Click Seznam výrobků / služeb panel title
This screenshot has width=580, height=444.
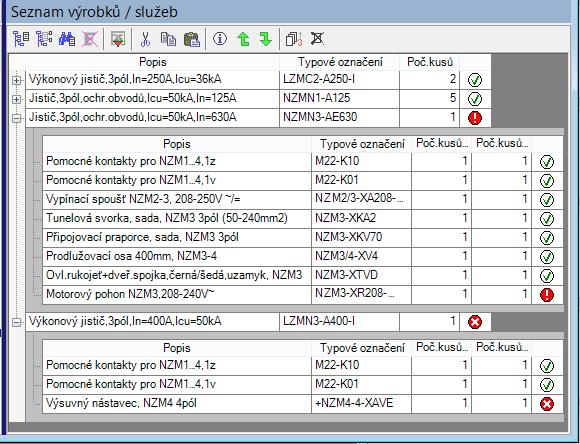94,12
